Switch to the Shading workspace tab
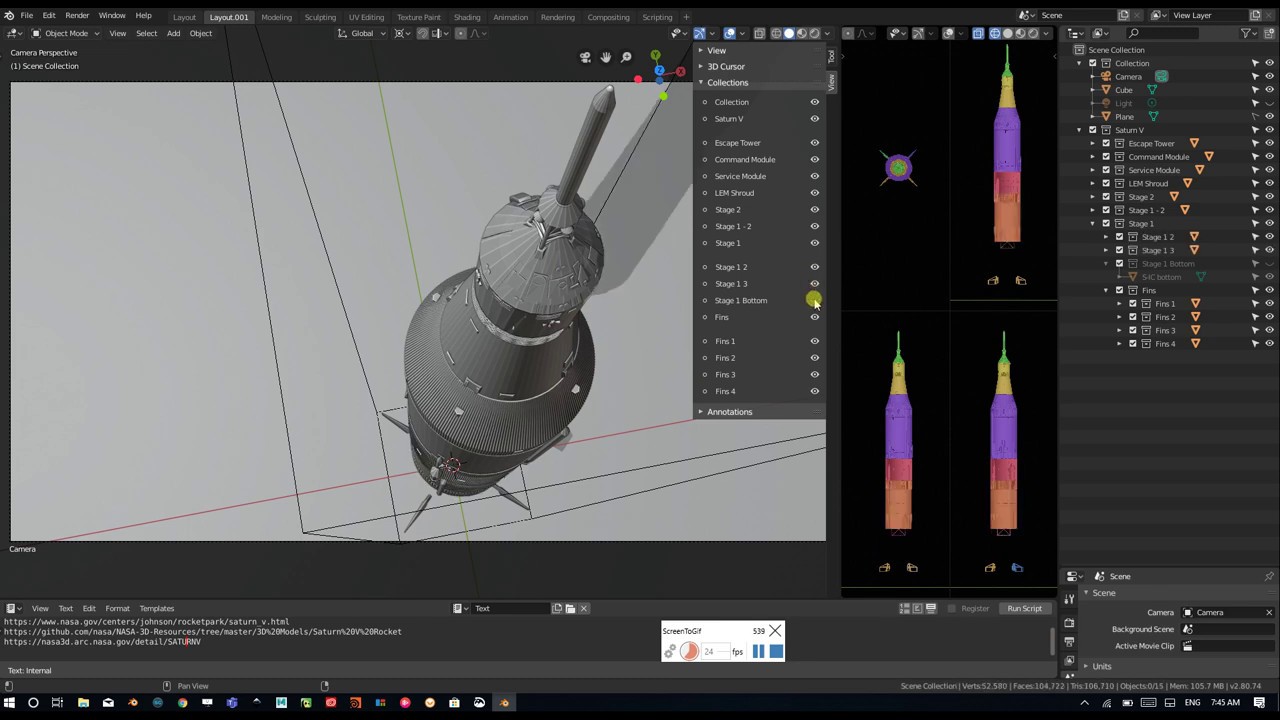Viewport: 1280px width, 720px height. [467, 17]
